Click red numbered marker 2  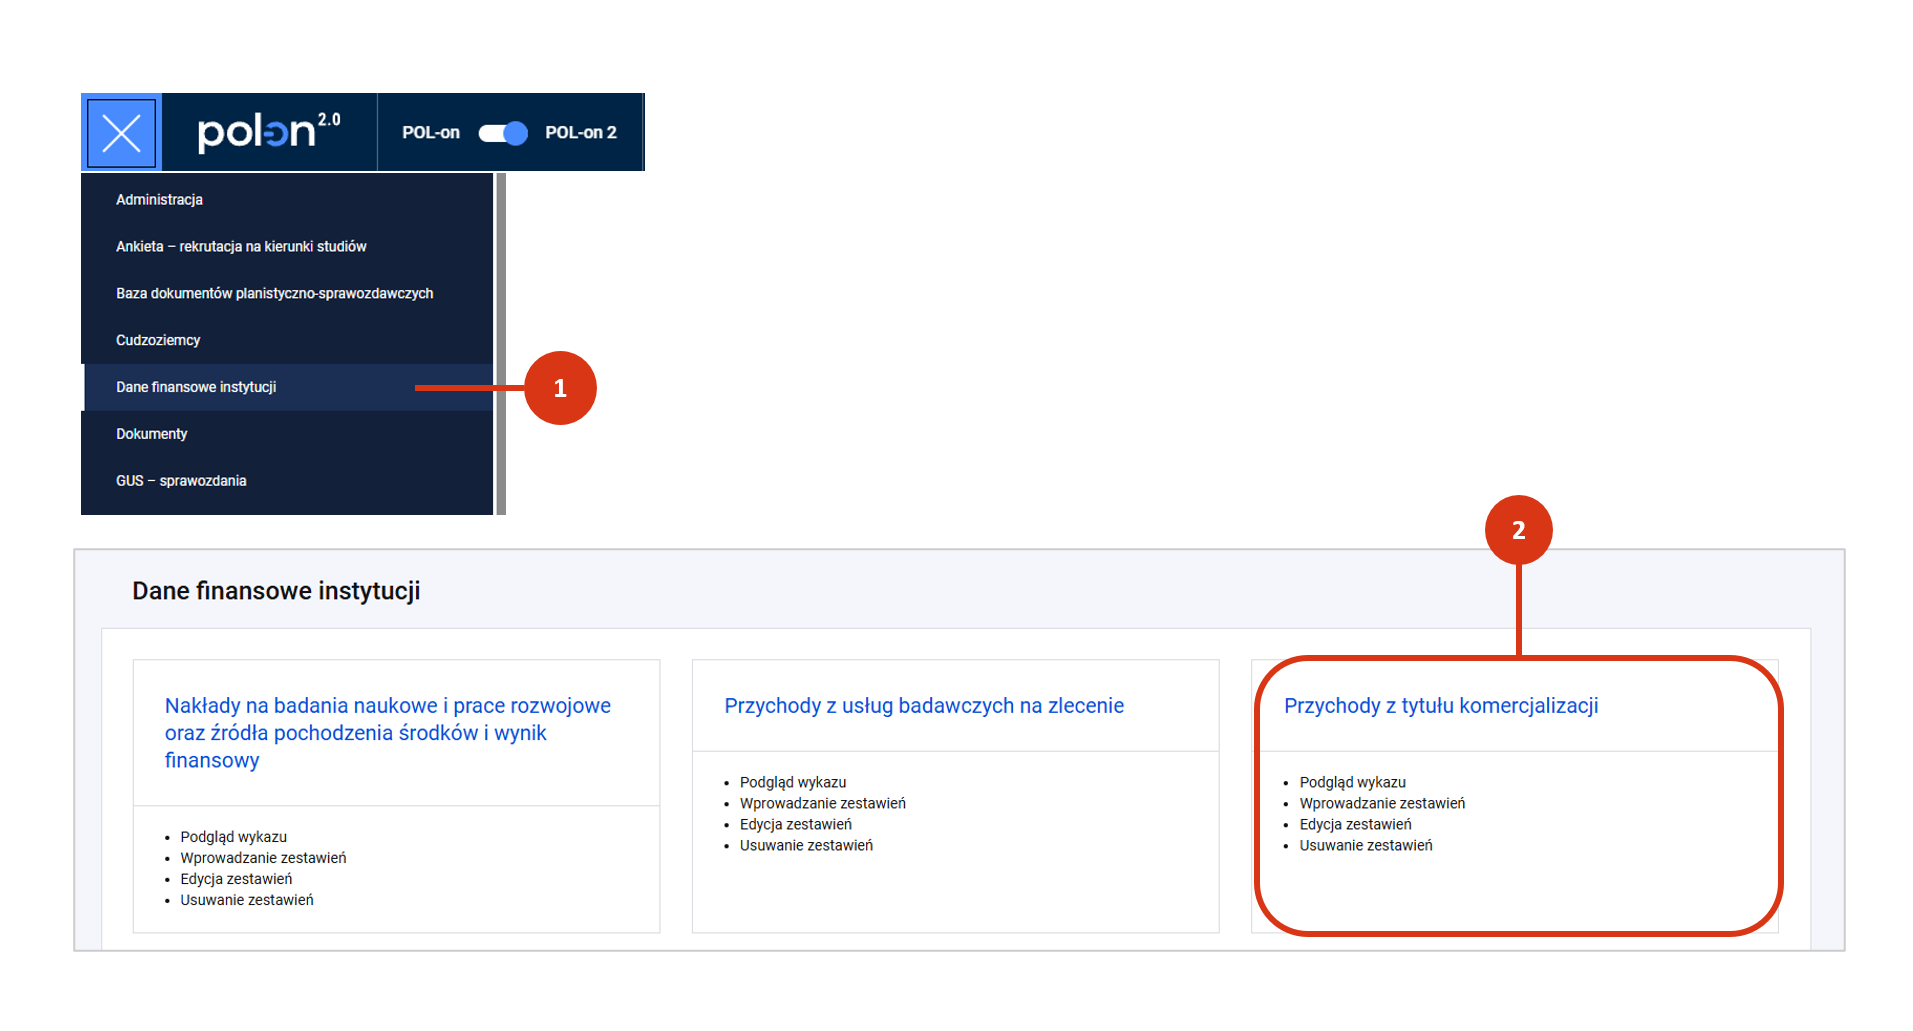pyautogui.click(x=1518, y=530)
